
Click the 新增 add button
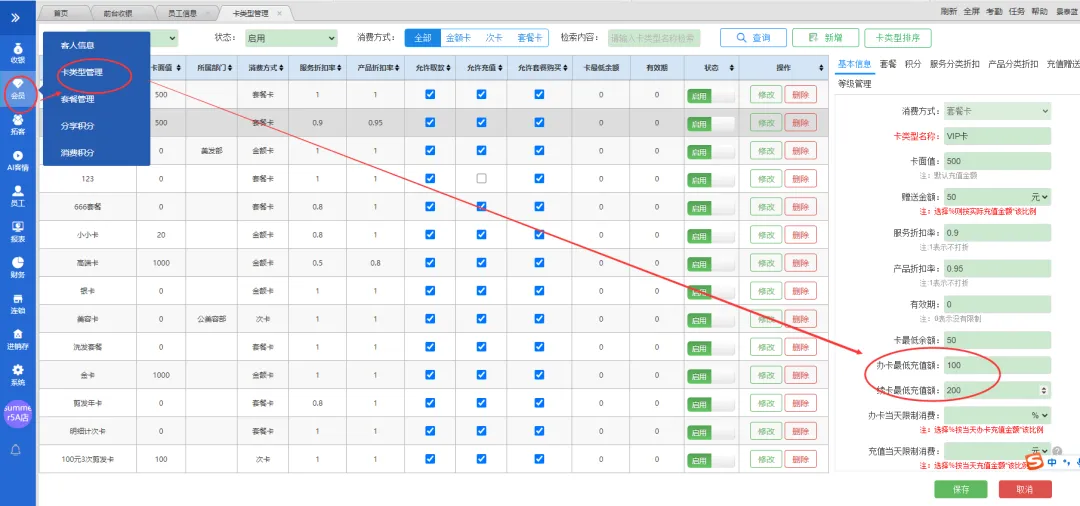coord(825,38)
